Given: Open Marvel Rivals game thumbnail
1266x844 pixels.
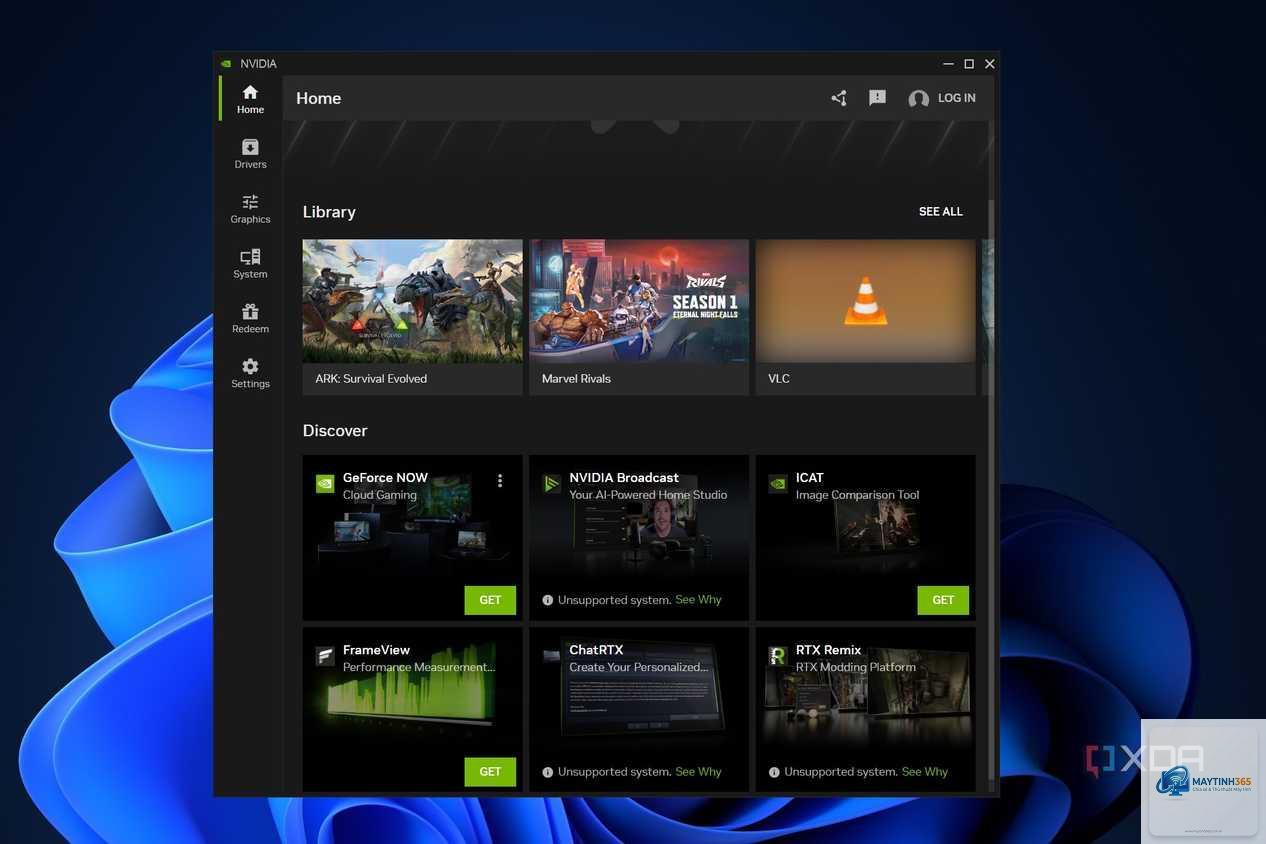Looking at the screenshot, I should pyautogui.click(x=639, y=301).
